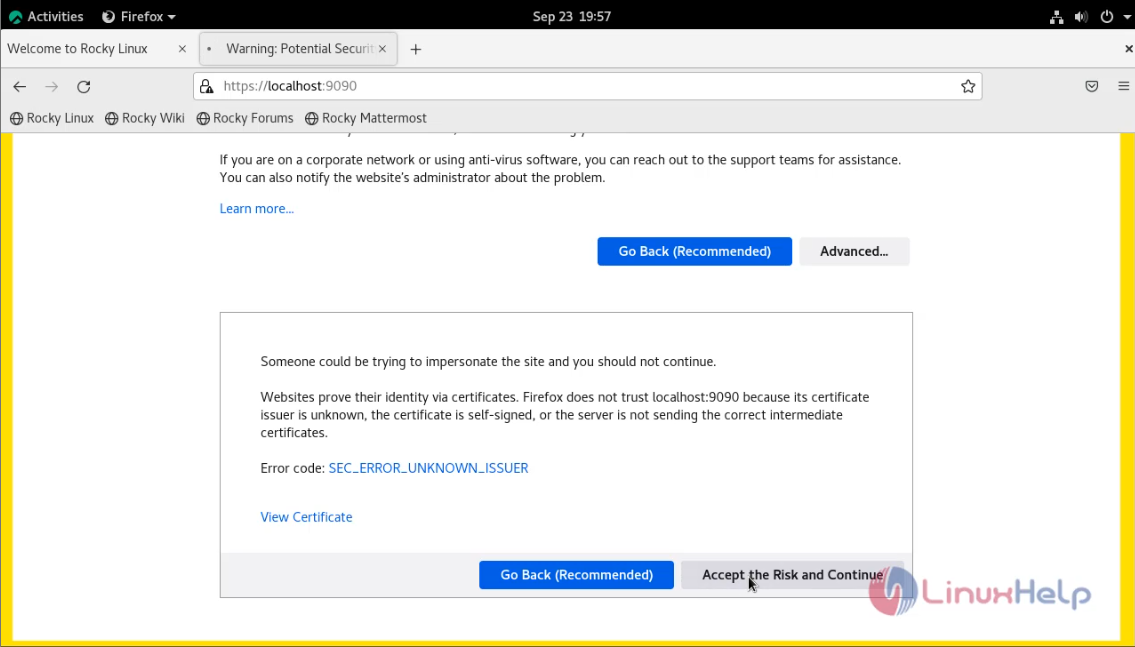Click the "Someone could be trying to impersonate" sentence
This screenshot has height=647, width=1135.
(488, 362)
